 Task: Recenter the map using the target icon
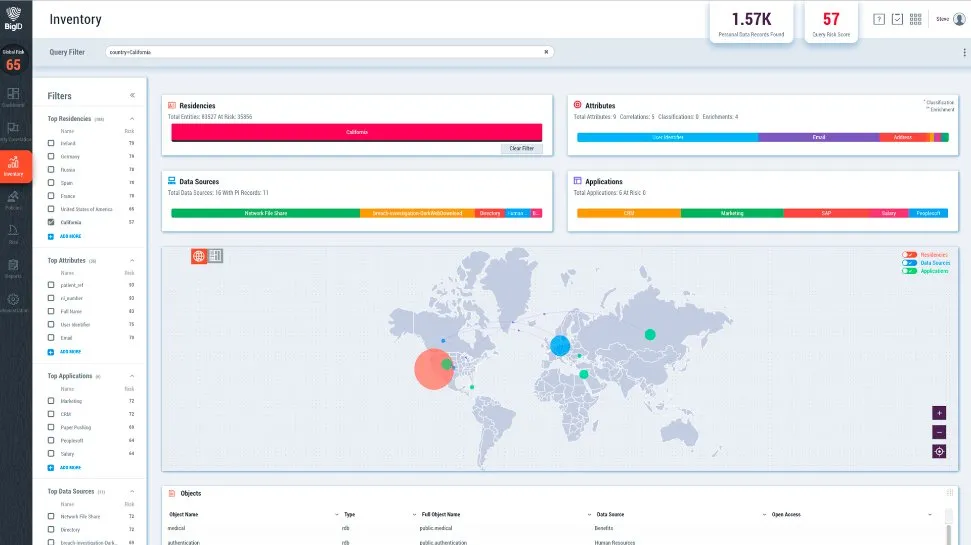coord(938,451)
